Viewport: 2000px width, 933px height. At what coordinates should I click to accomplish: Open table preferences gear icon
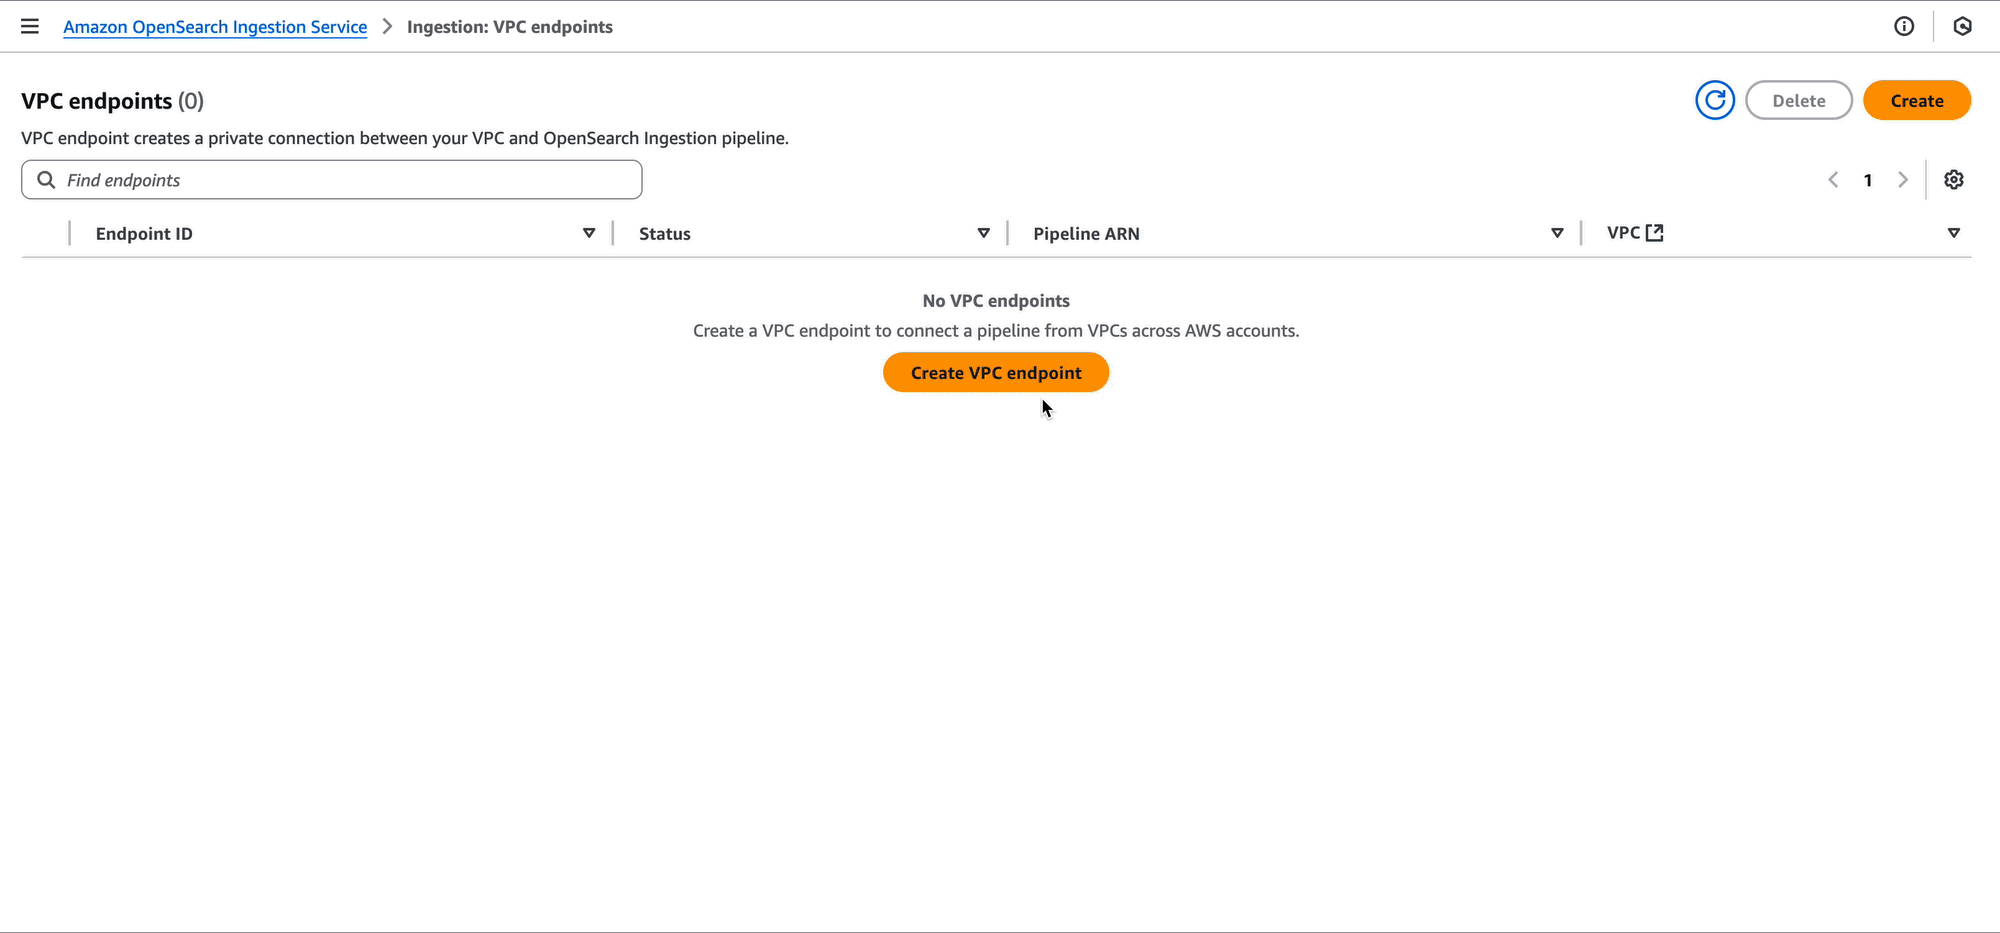coord(1954,180)
